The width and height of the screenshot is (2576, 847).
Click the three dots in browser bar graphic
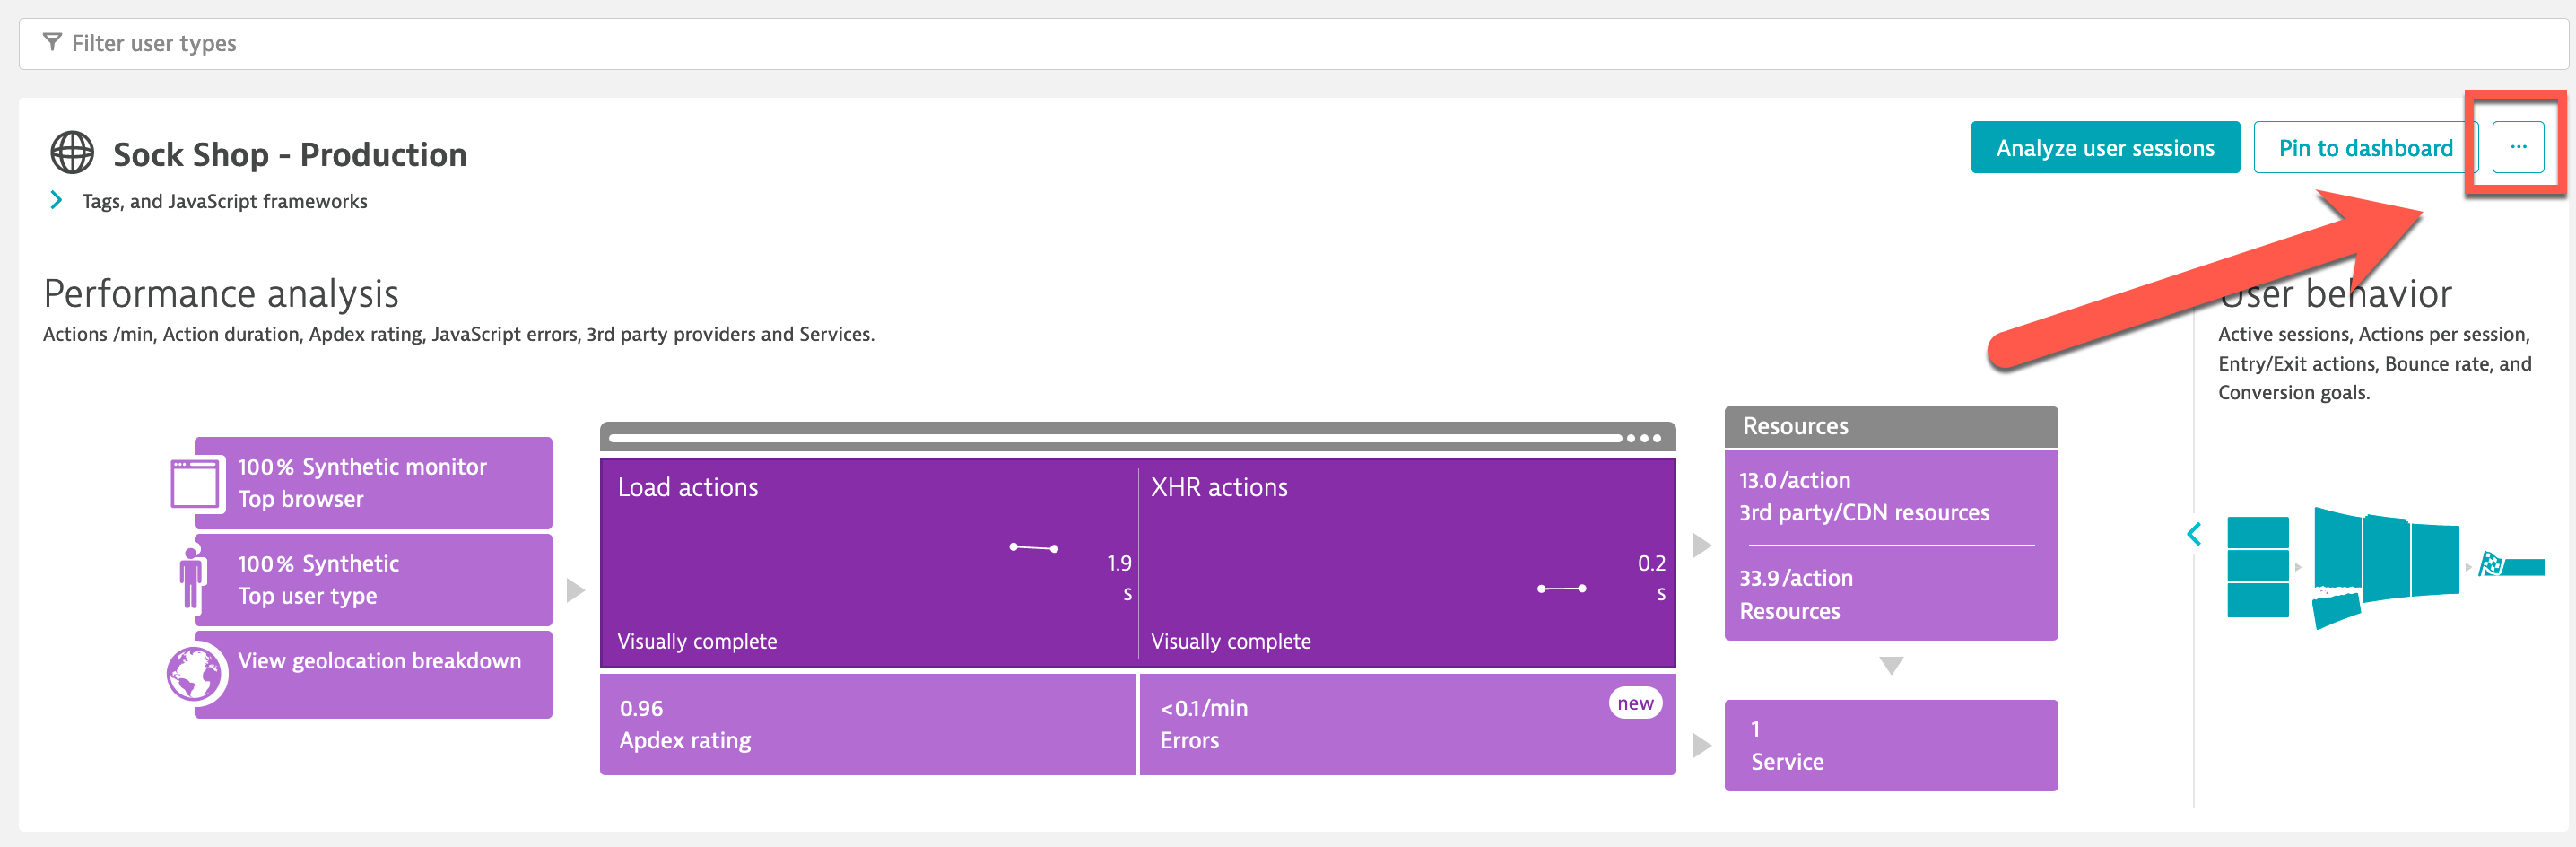(x=1643, y=438)
